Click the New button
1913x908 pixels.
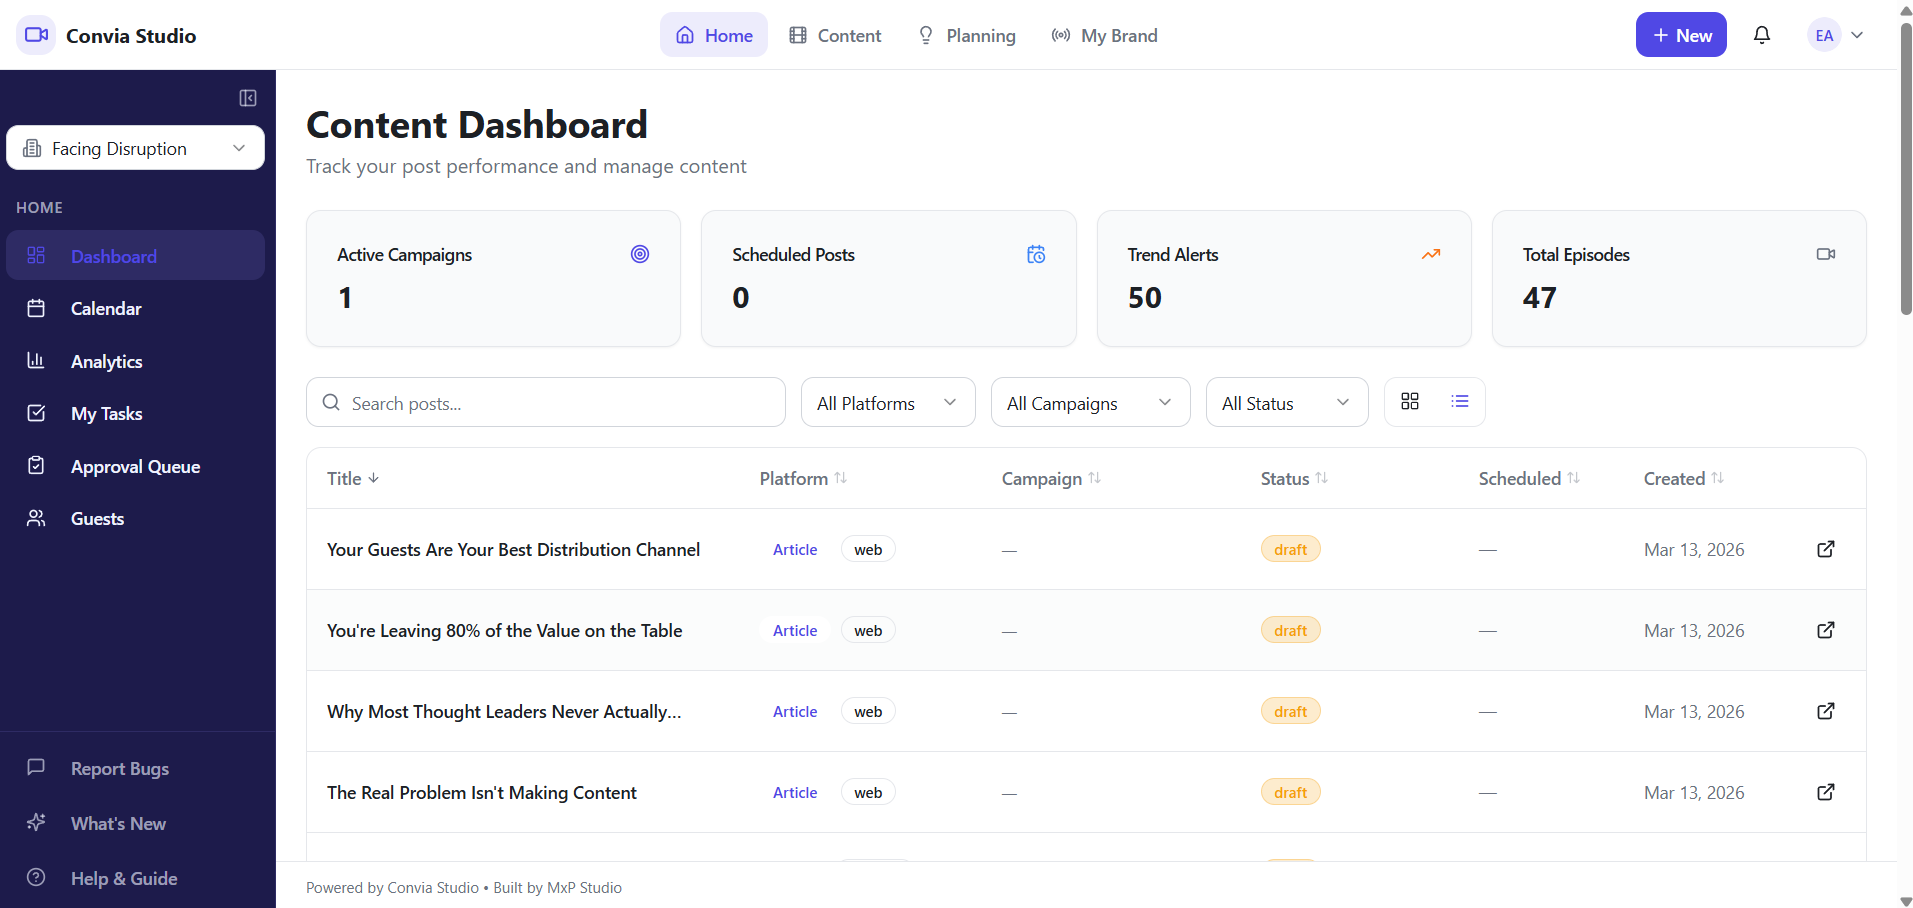pos(1681,35)
